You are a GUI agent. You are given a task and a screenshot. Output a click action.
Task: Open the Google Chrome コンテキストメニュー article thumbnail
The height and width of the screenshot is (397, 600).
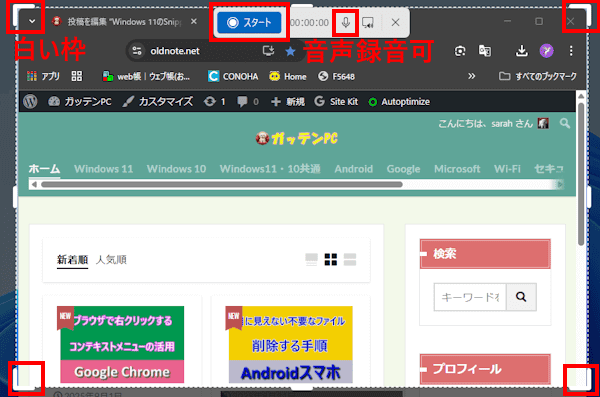tap(122, 345)
